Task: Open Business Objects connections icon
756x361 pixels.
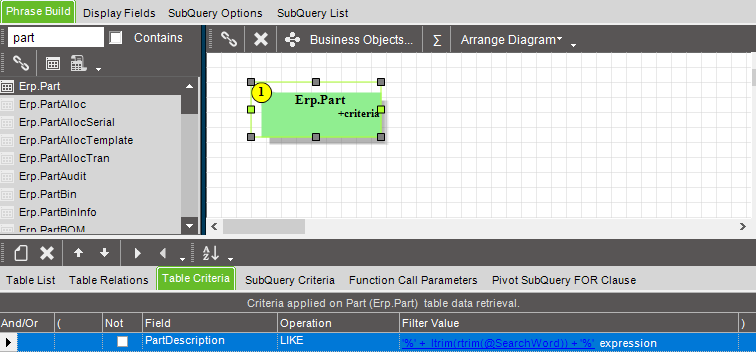Action: coord(293,40)
